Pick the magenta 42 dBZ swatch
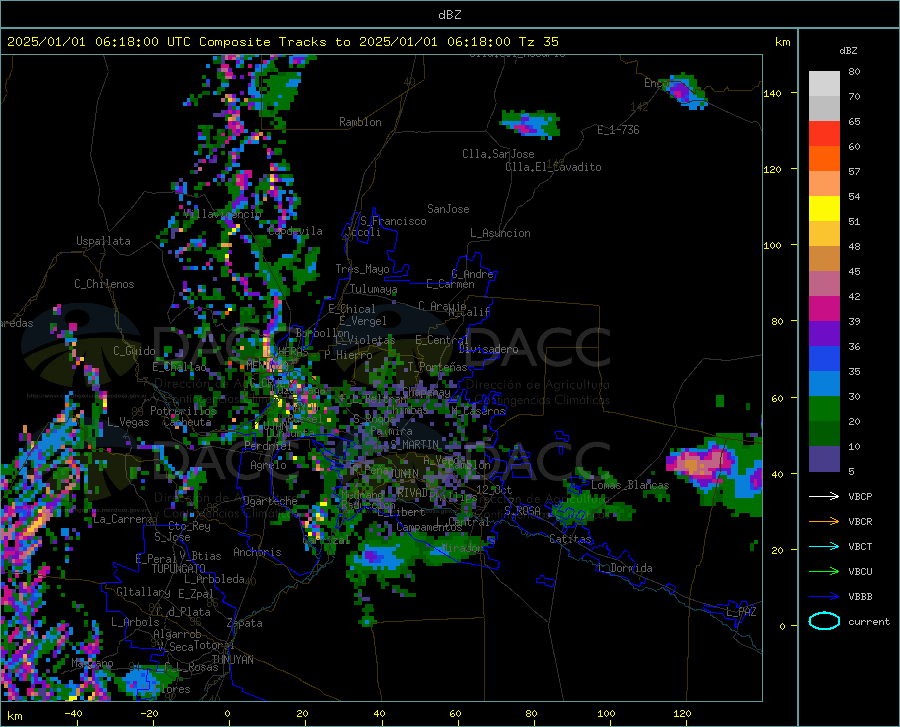 click(x=824, y=309)
